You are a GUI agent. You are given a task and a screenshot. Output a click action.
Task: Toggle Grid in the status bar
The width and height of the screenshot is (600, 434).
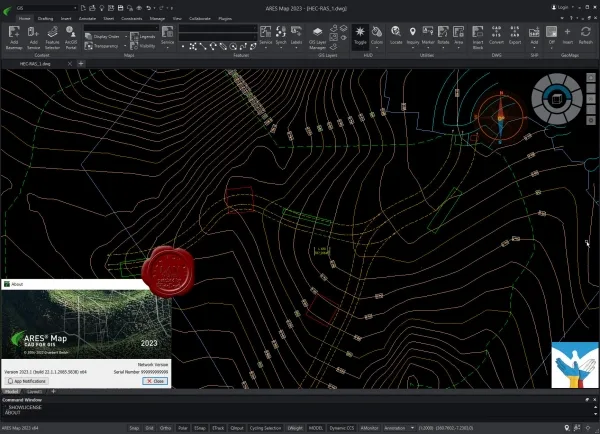(x=149, y=428)
